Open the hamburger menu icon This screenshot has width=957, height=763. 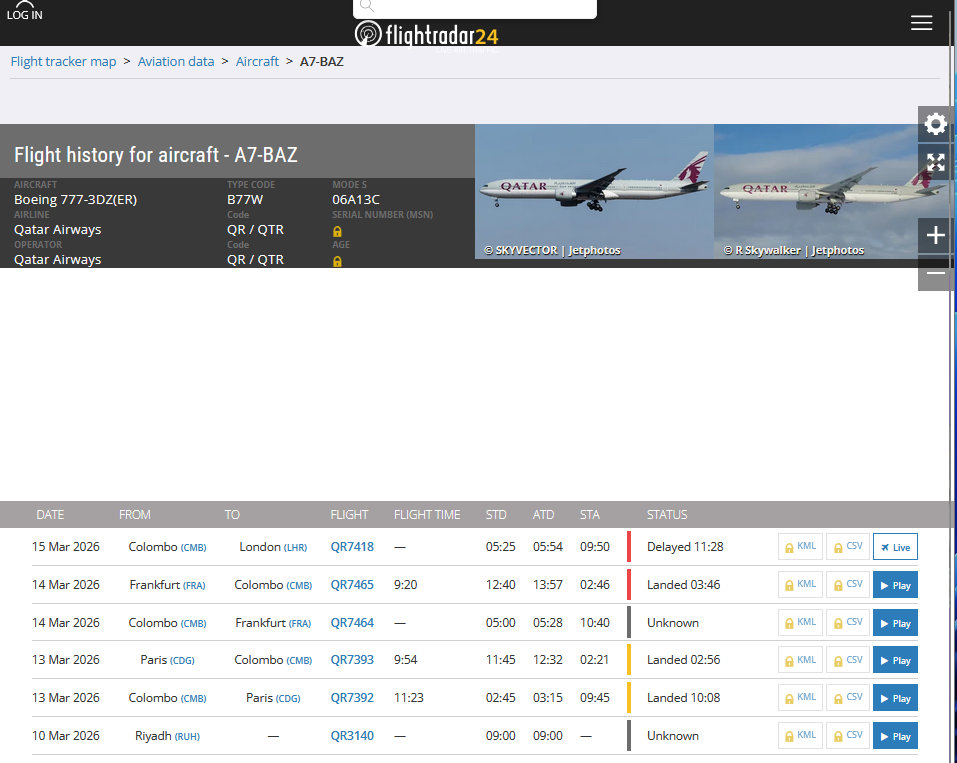(921, 23)
